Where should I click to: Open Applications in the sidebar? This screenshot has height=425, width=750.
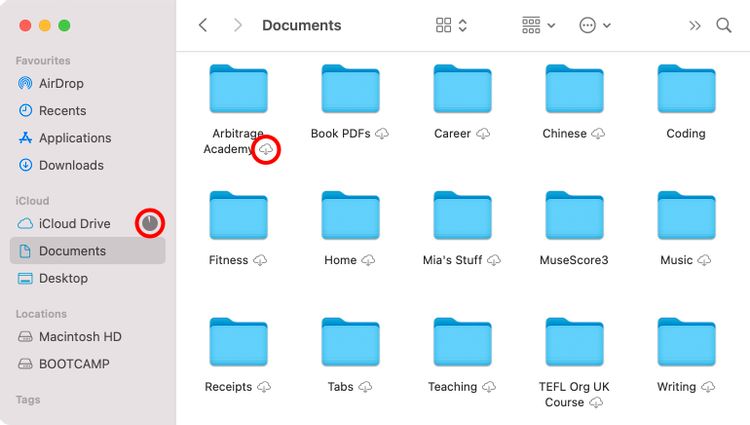[87, 138]
